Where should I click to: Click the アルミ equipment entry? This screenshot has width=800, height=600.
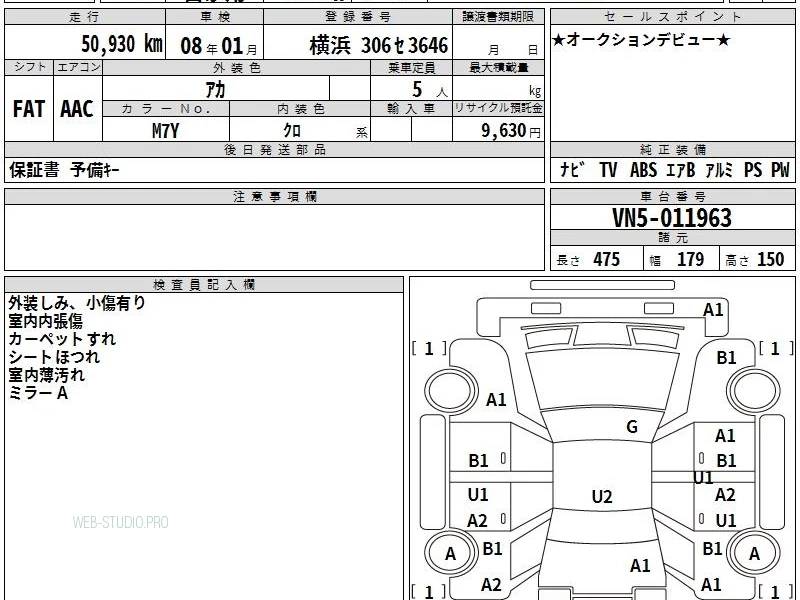click(x=719, y=169)
